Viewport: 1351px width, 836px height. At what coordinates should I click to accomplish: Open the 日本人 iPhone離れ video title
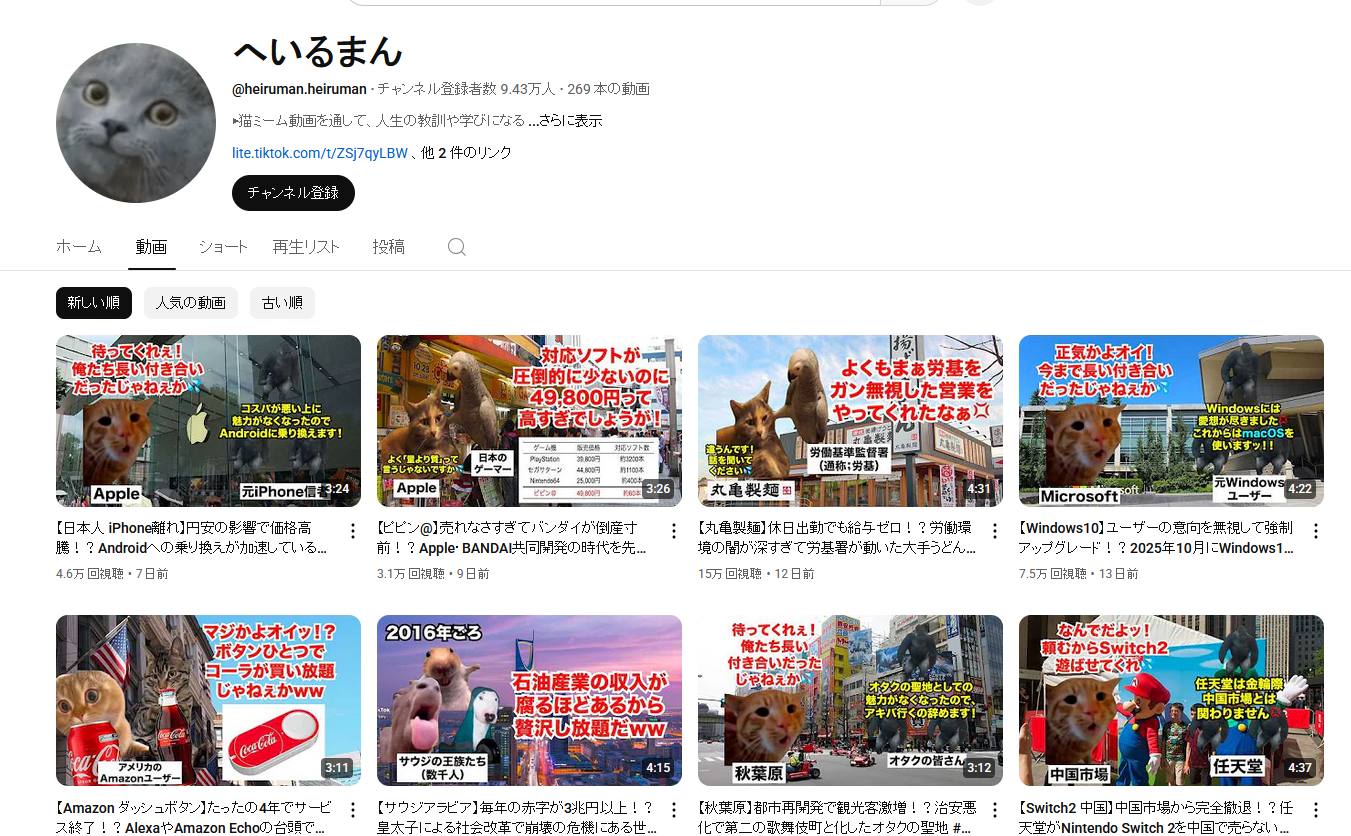[x=192, y=537]
